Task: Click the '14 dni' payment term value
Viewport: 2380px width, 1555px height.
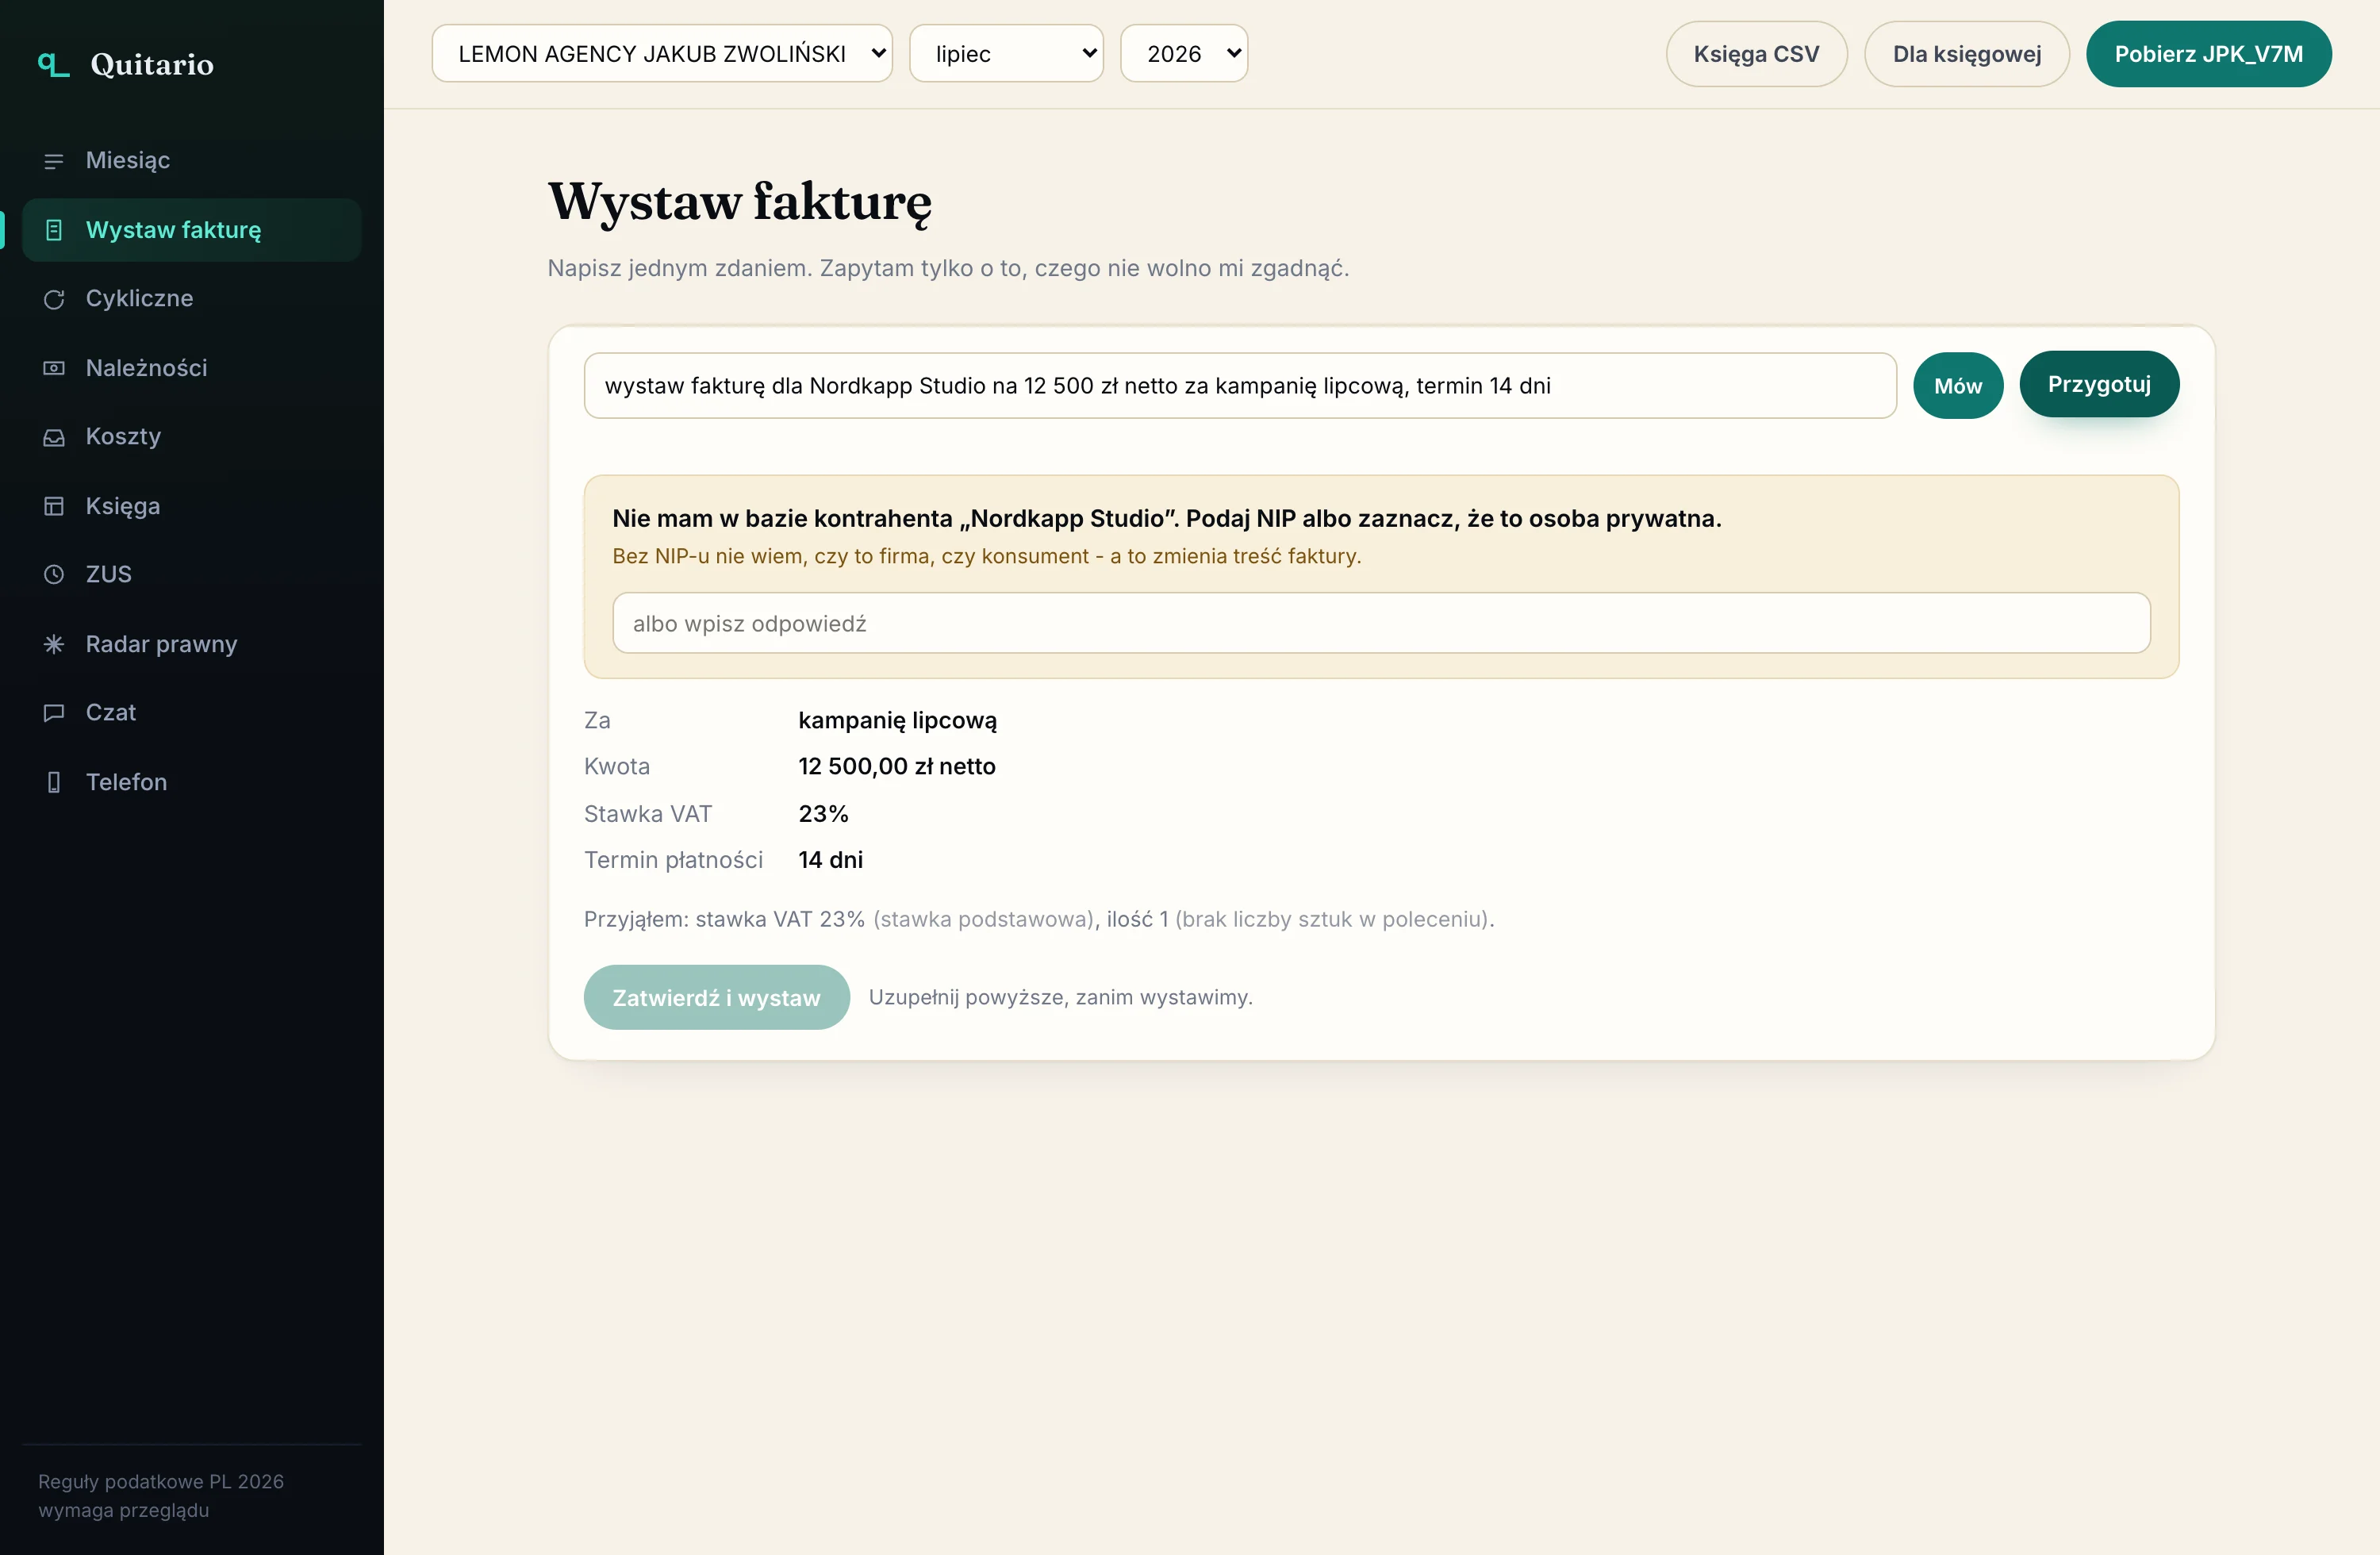Action: [x=830, y=860]
